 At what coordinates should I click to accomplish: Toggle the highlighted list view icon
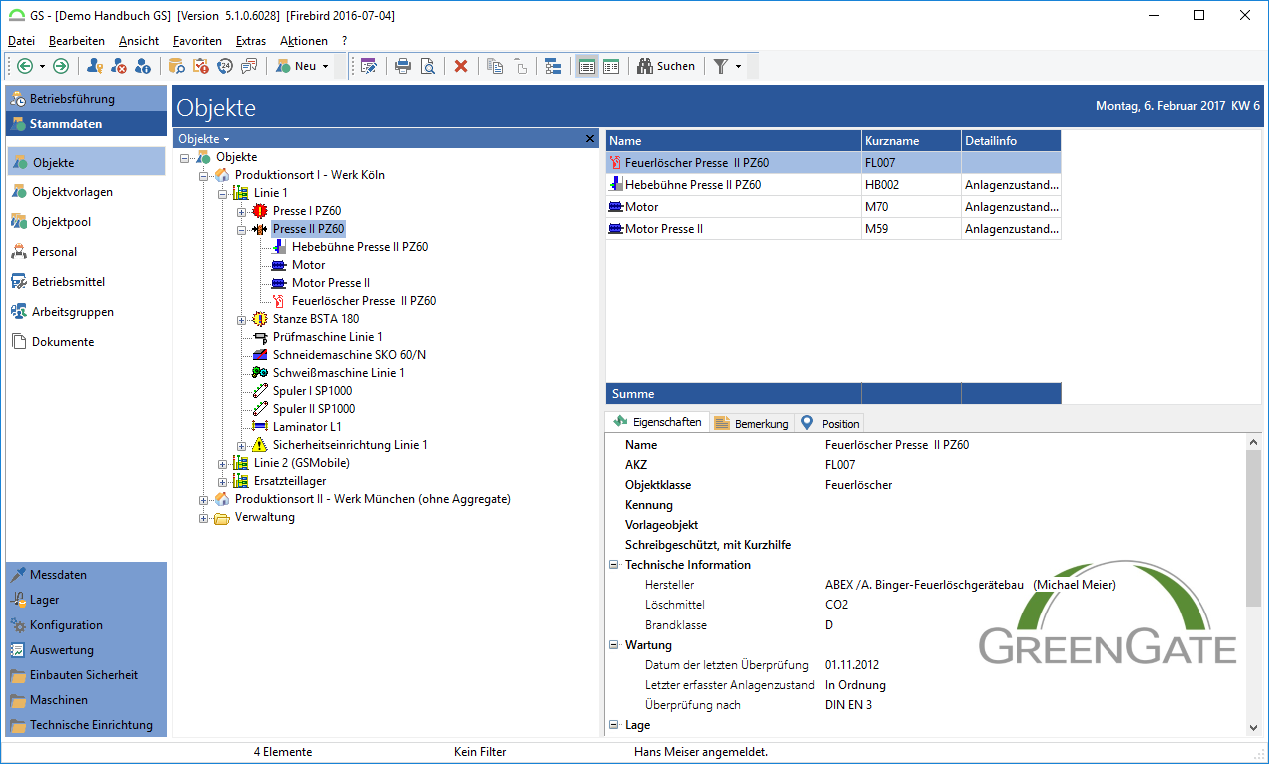[587, 66]
